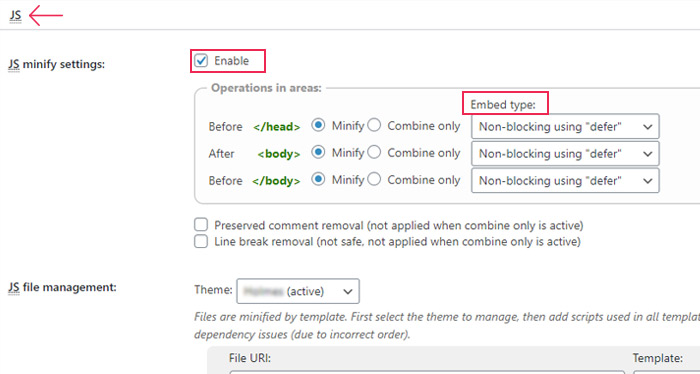Select Minify for After <body> area

pyautogui.click(x=318, y=153)
